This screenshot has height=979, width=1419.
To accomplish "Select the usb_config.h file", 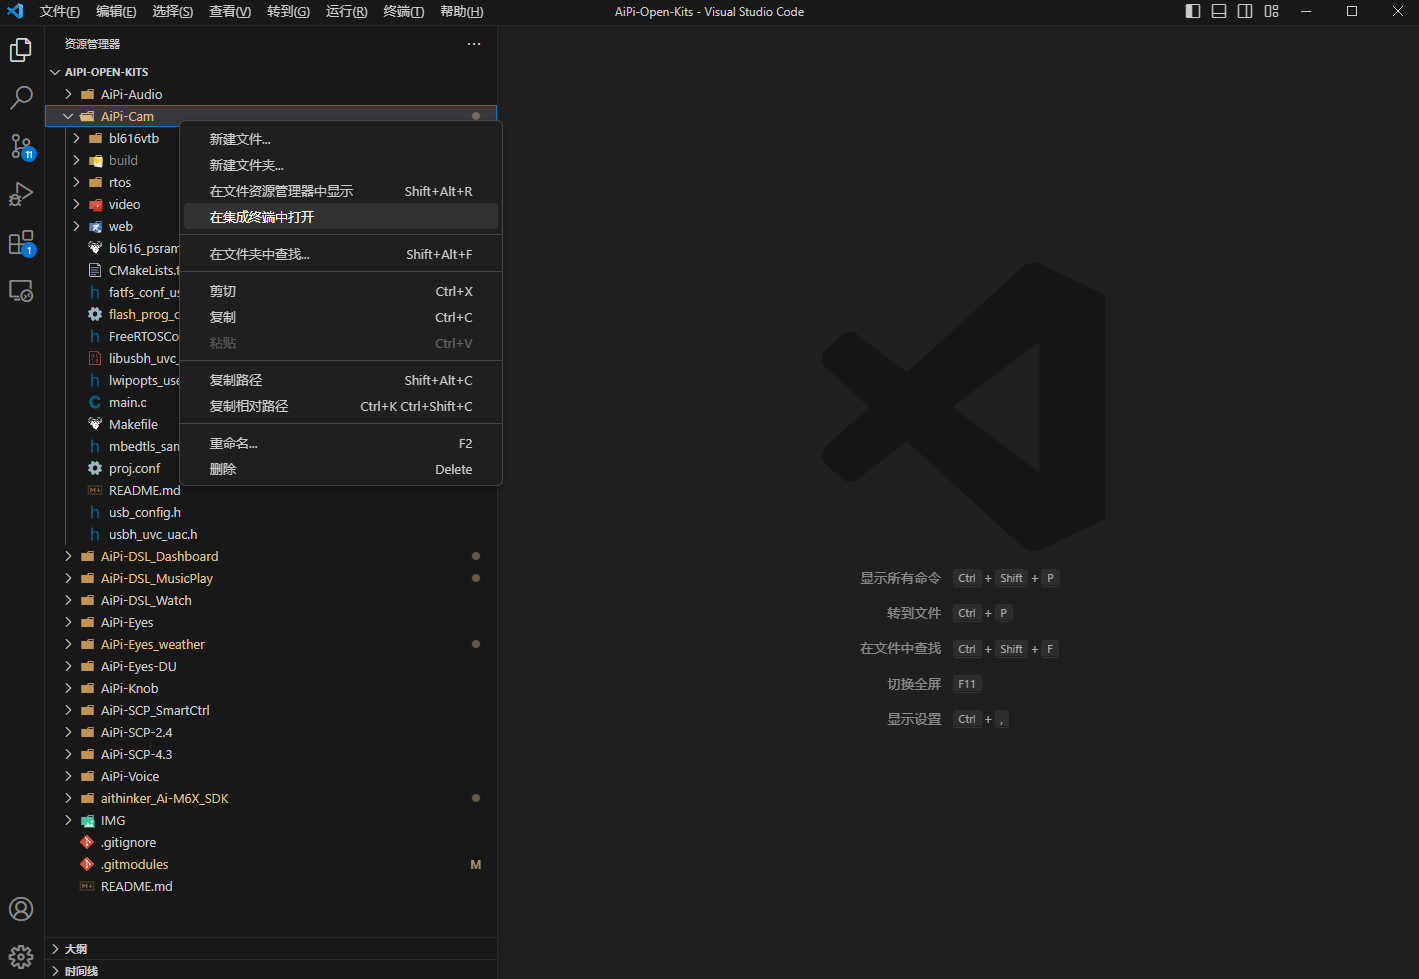I will (271, 512).
